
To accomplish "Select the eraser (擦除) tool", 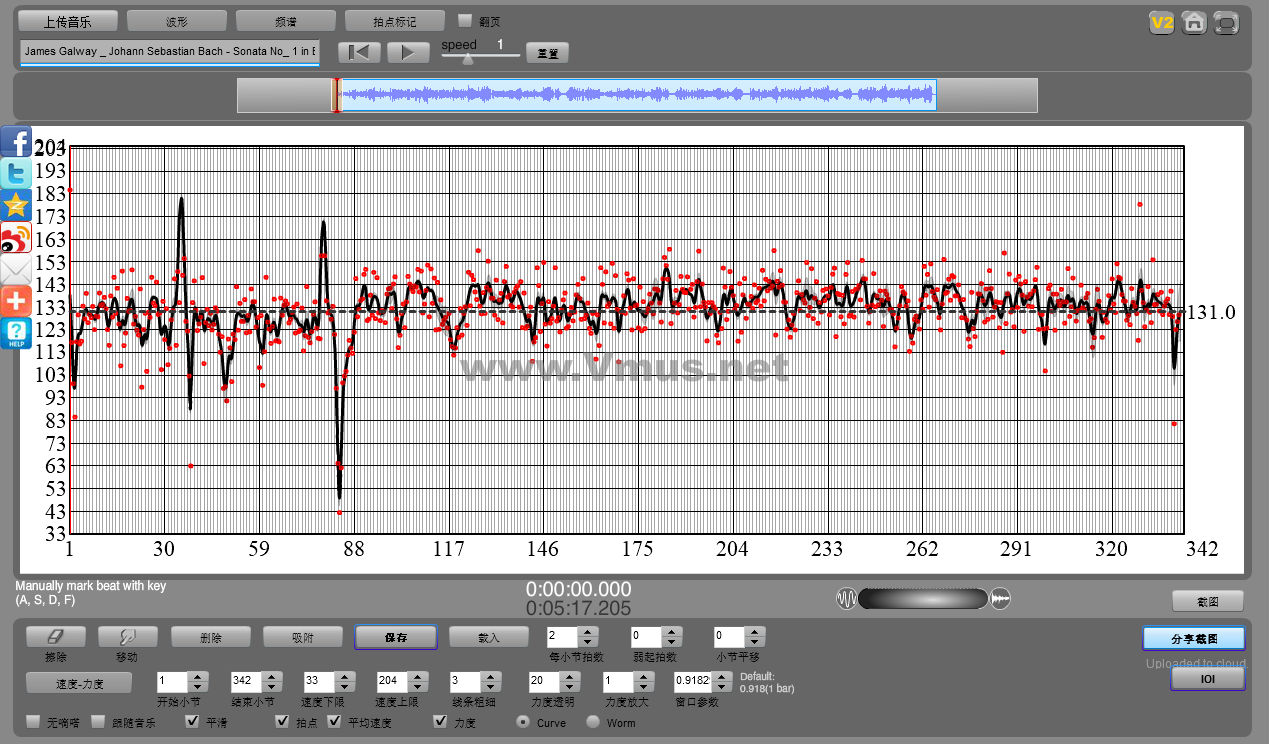I will point(55,637).
